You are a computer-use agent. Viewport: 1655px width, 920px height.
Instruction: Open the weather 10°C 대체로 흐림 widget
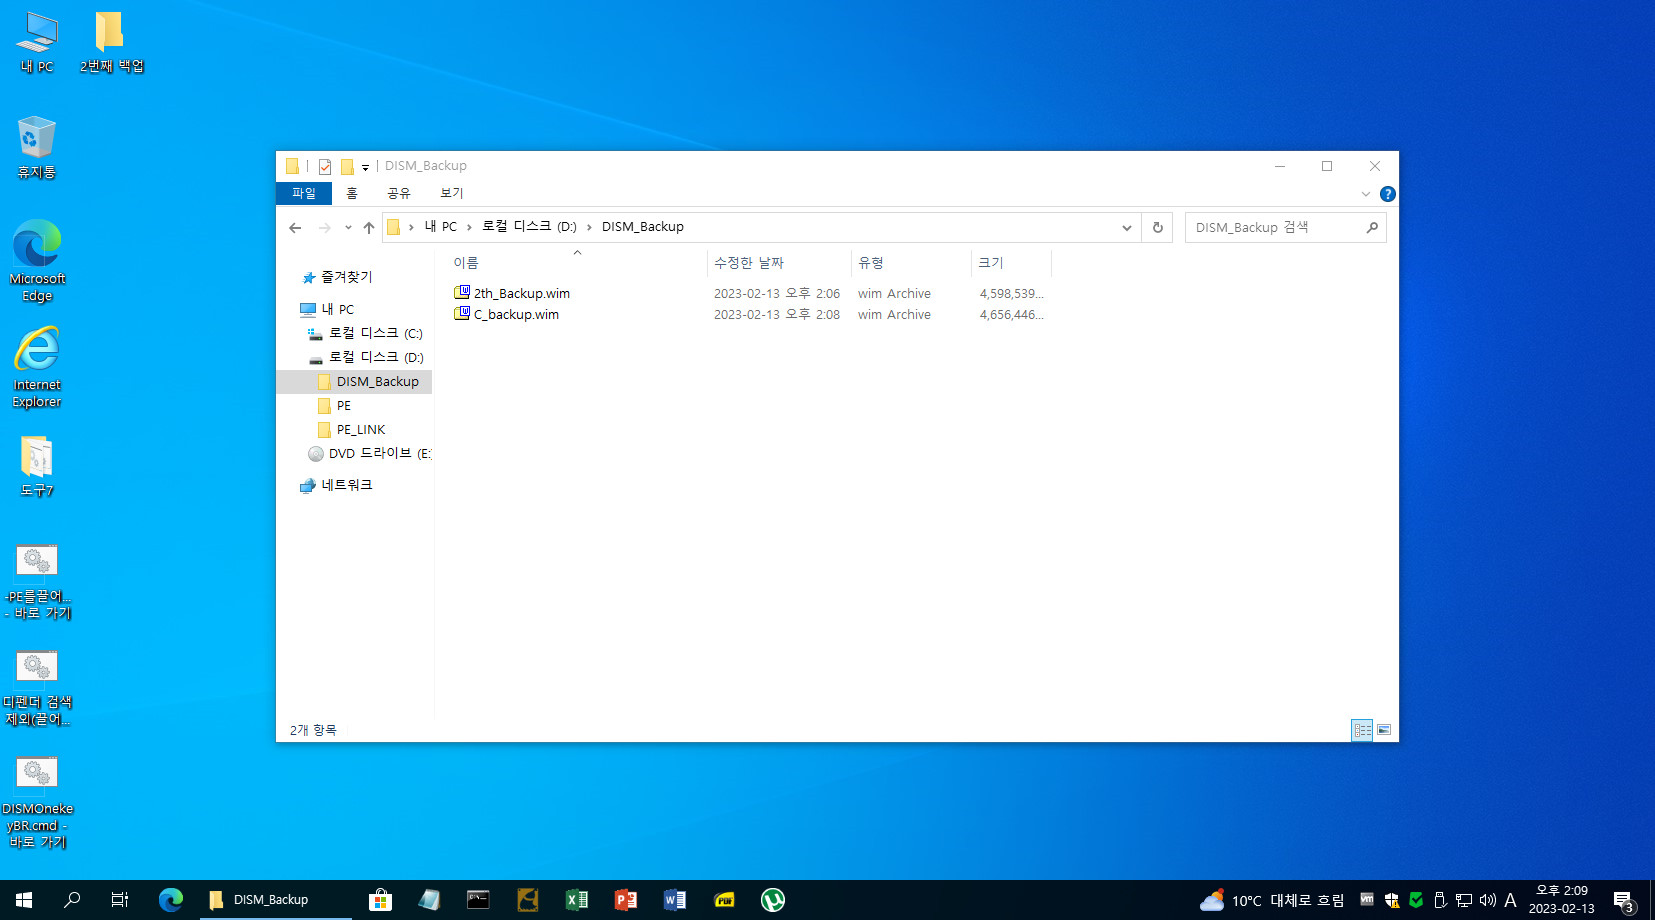click(1272, 900)
